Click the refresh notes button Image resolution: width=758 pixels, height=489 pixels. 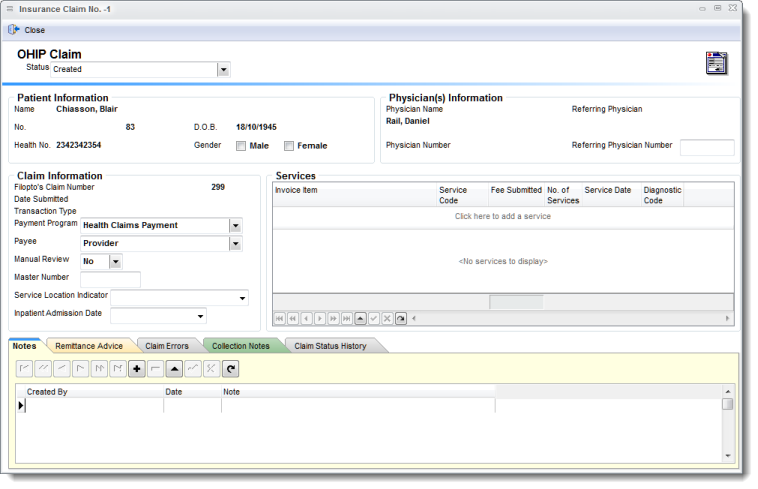(x=230, y=369)
